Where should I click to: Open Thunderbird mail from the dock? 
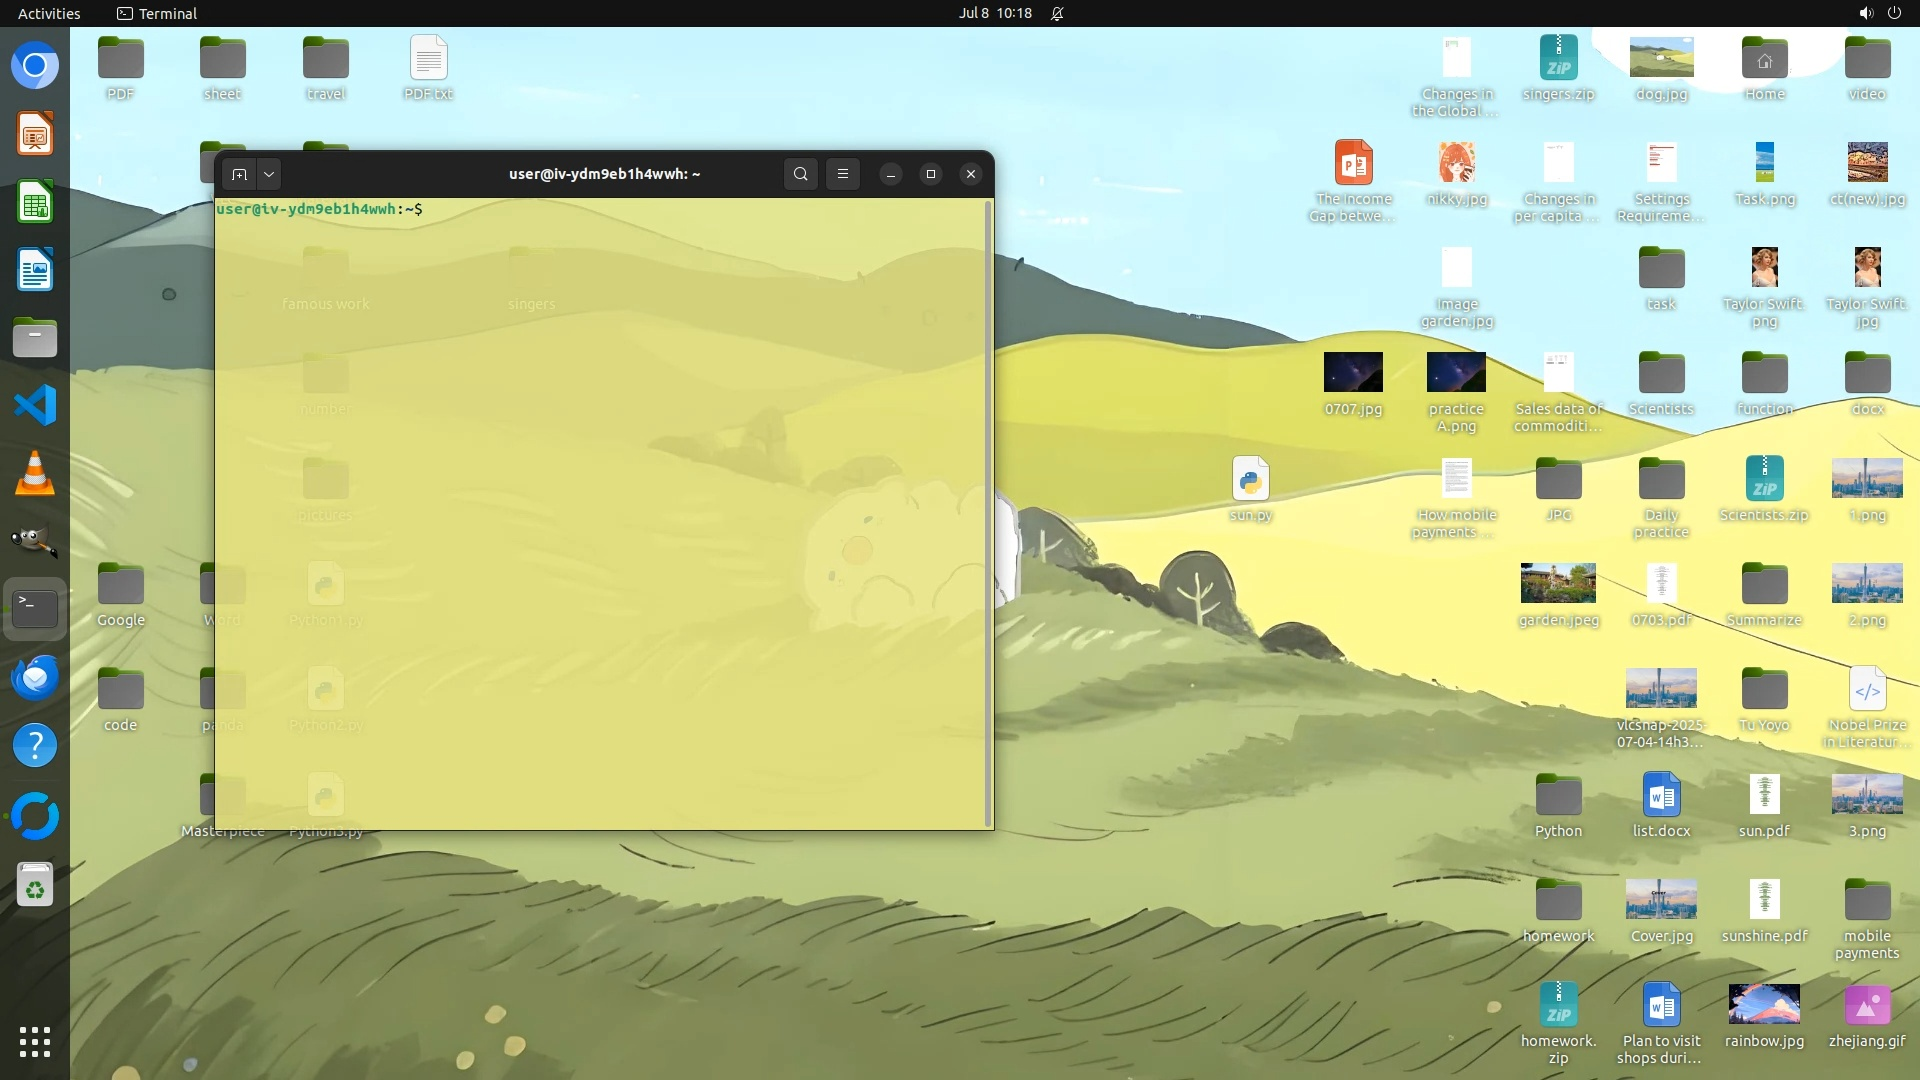35,677
